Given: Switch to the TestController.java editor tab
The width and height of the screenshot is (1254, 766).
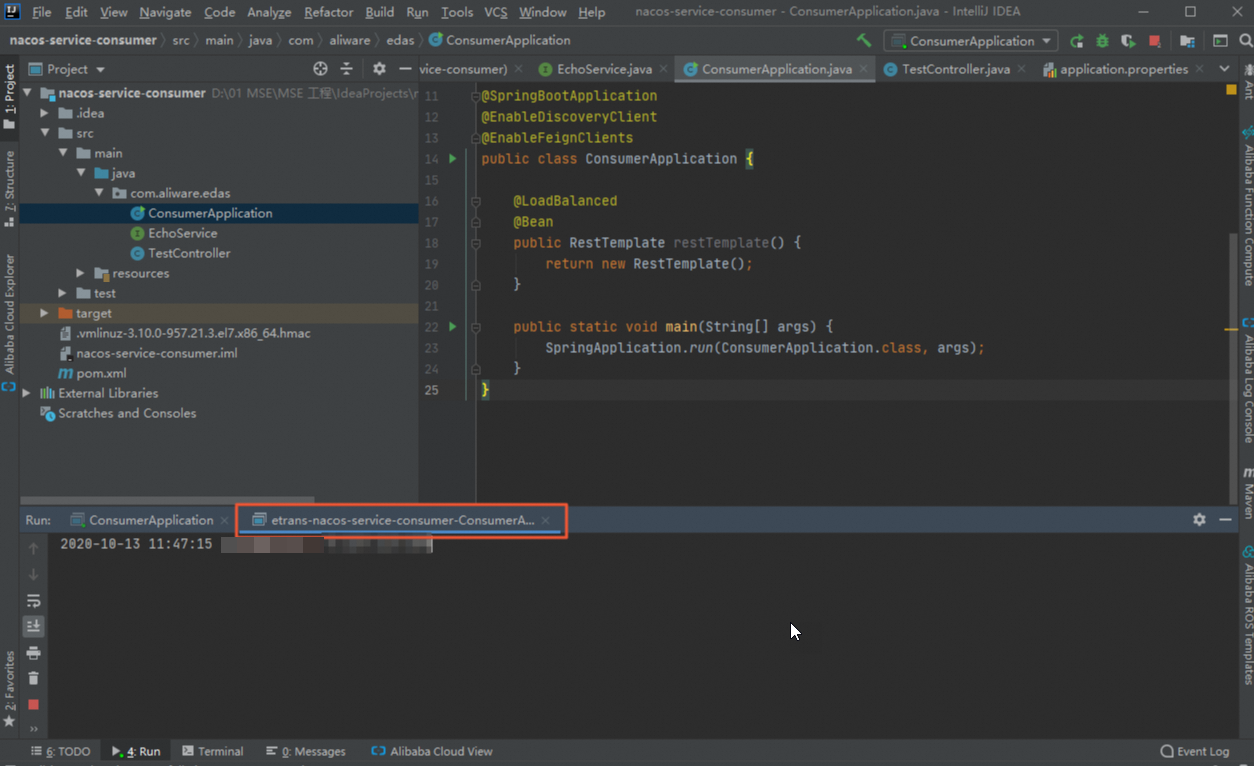Looking at the screenshot, I should 955,69.
